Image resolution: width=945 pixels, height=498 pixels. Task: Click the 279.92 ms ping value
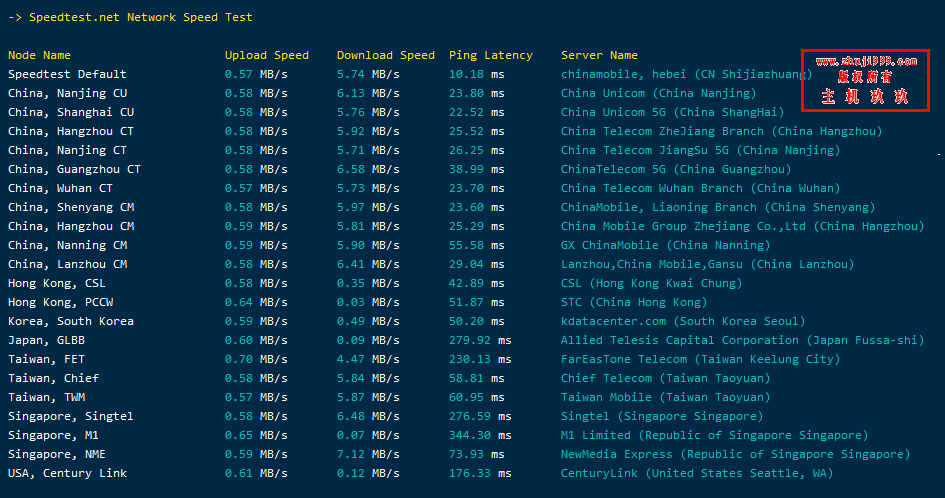480,340
